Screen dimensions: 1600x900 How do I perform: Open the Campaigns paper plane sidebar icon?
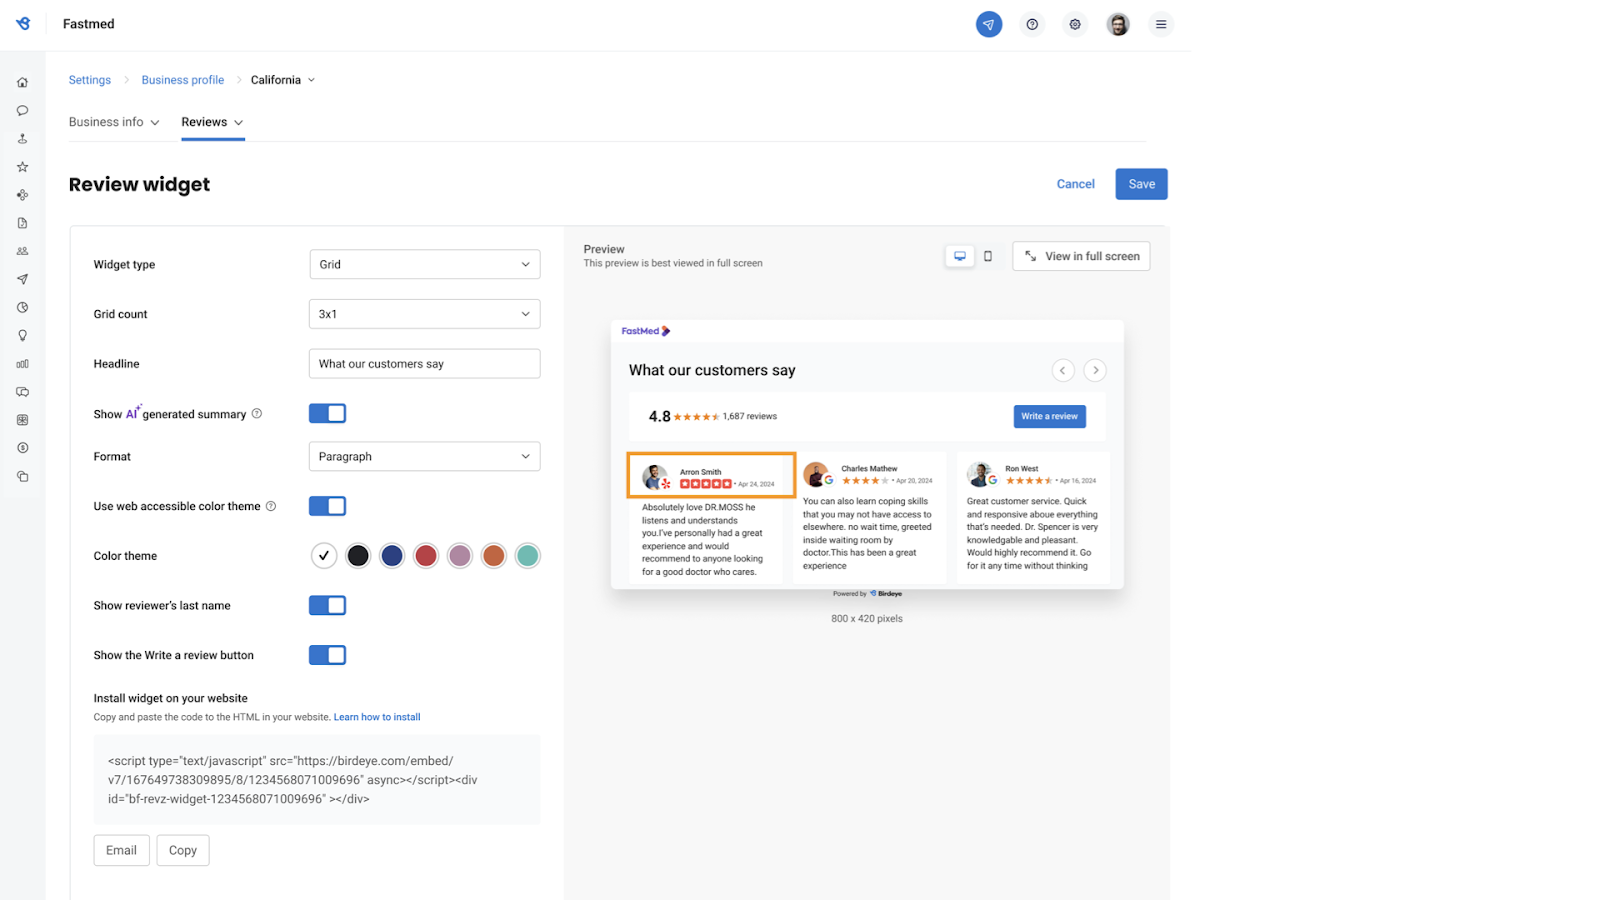click(x=22, y=279)
